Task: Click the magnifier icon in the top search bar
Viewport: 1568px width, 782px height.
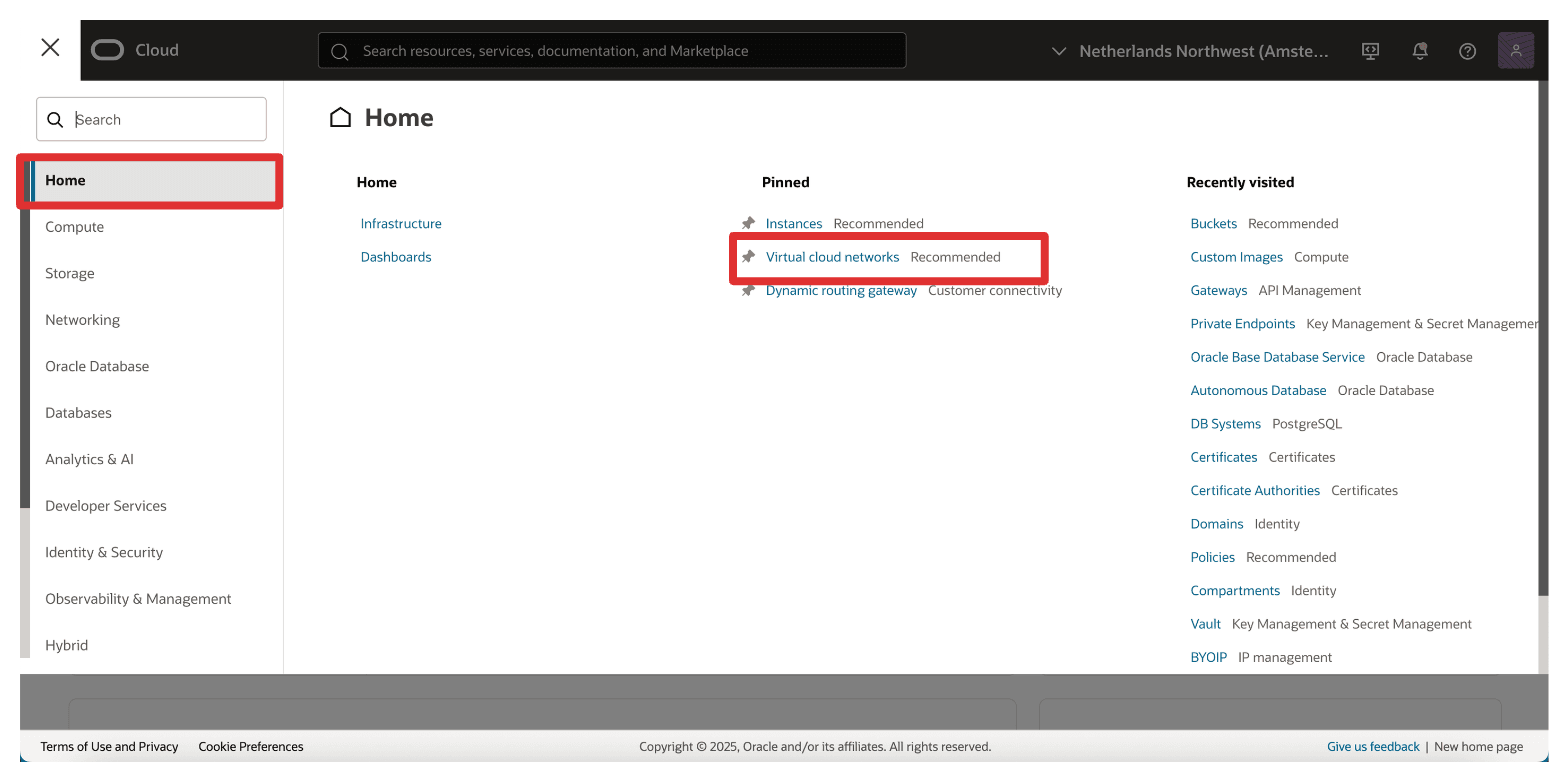Action: click(339, 51)
